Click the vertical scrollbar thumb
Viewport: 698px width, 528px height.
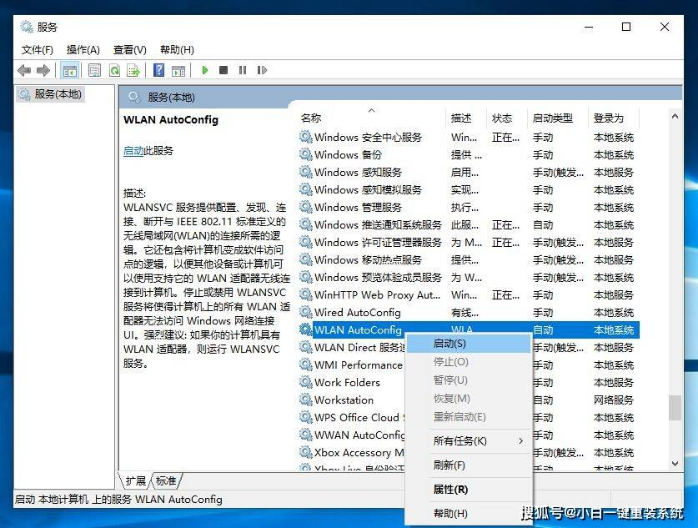point(675,407)
